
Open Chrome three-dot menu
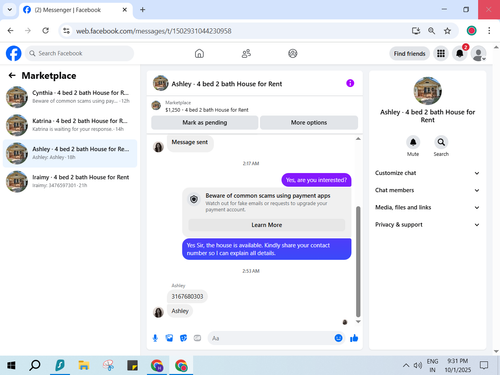(x=489, y=31)
